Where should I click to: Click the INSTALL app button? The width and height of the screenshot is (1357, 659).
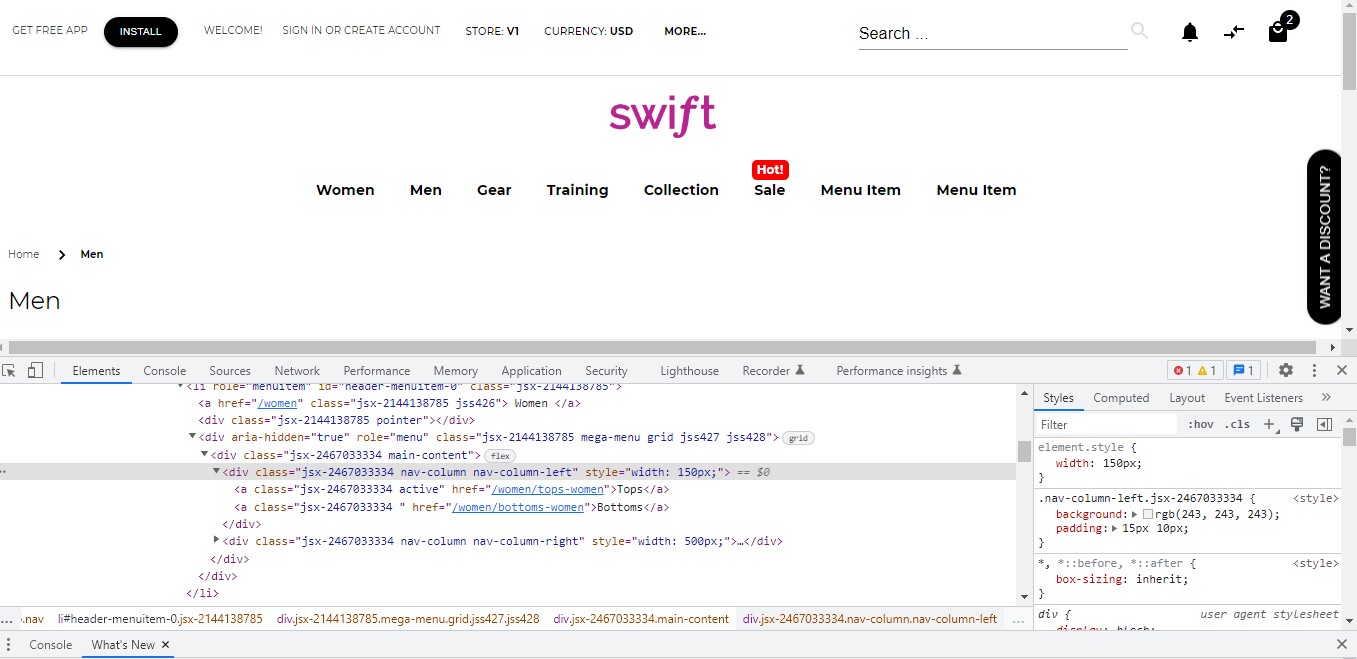[140, 32]
